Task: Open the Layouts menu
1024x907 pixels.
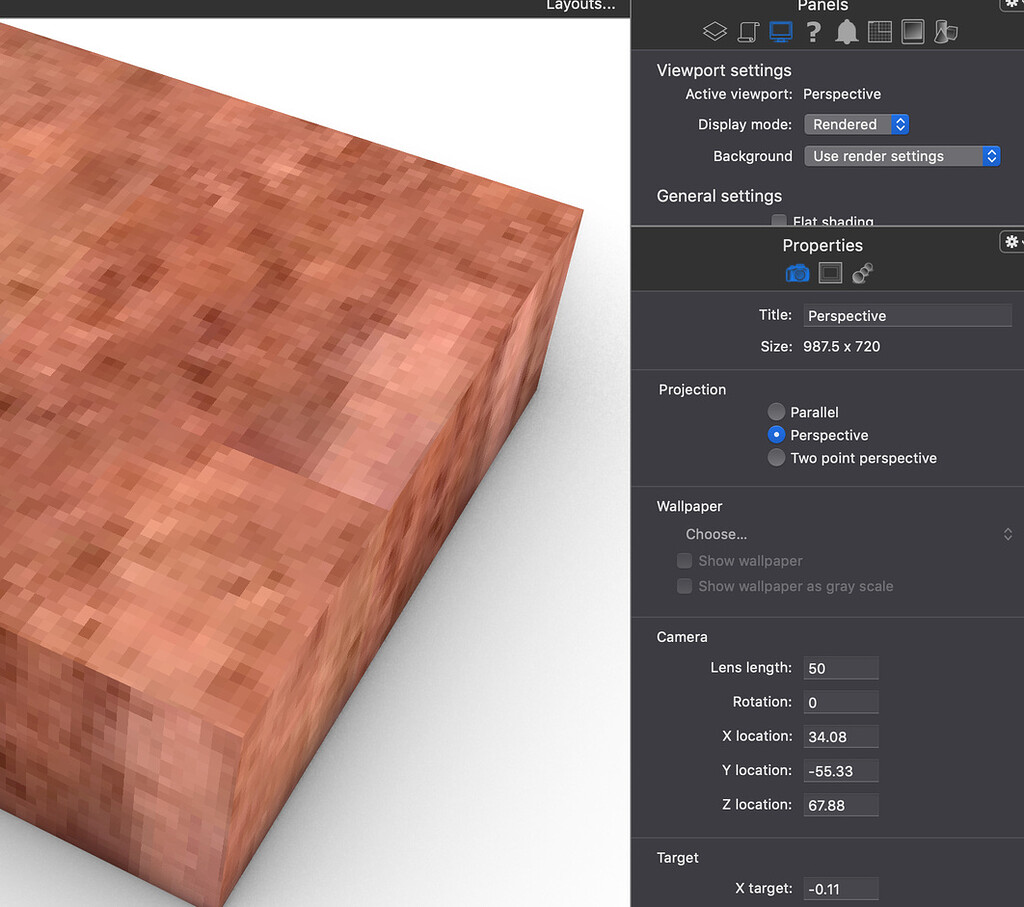Action: coord(580,5)
